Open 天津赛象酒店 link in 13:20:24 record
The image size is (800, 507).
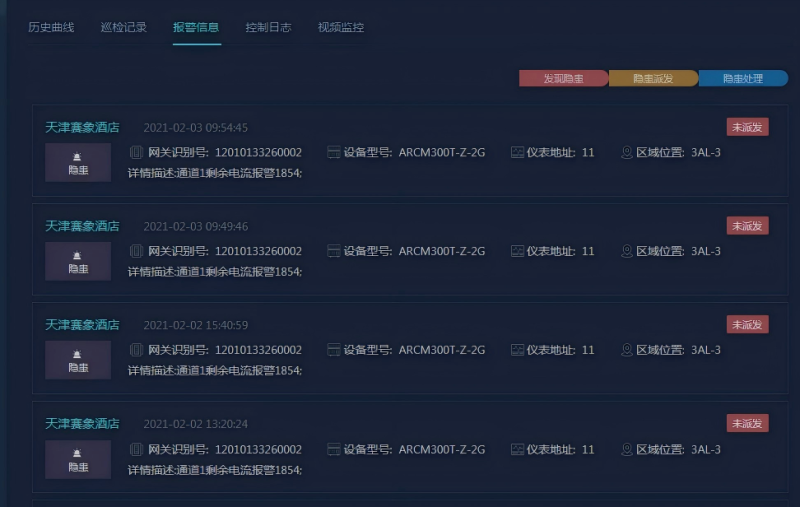click(82, 424)
